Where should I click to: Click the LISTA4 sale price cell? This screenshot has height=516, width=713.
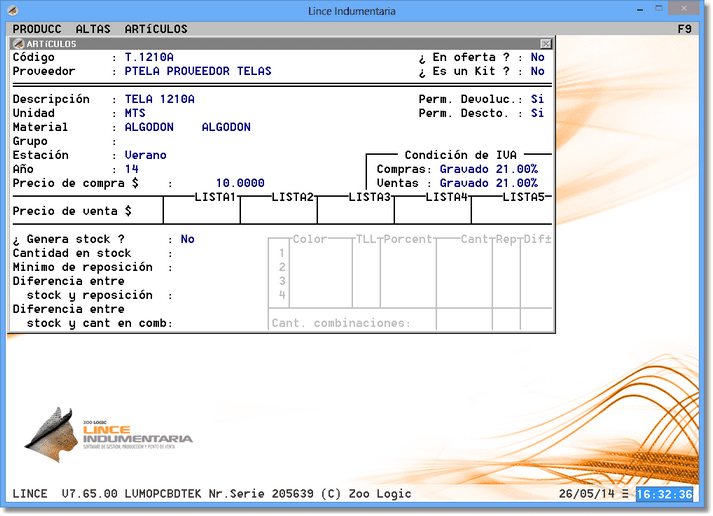pyautogui.click(x=432, y=211)
